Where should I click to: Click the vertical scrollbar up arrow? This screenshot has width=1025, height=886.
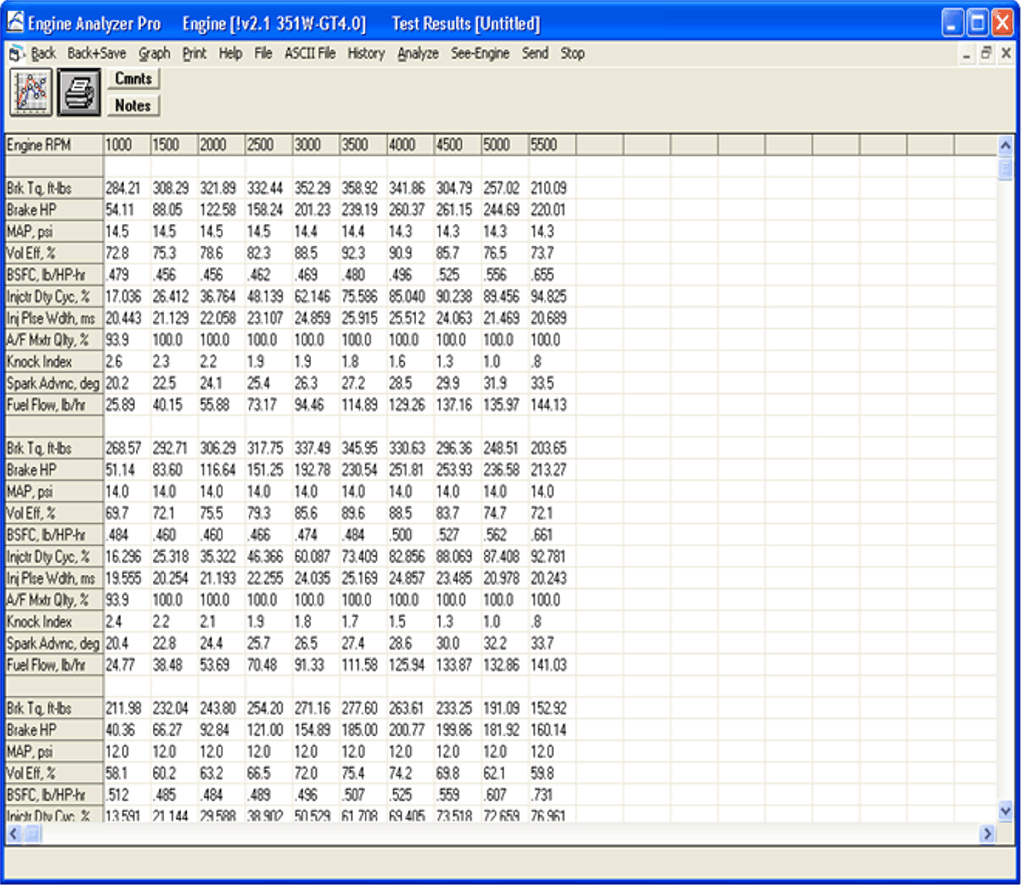[1005, 146]
